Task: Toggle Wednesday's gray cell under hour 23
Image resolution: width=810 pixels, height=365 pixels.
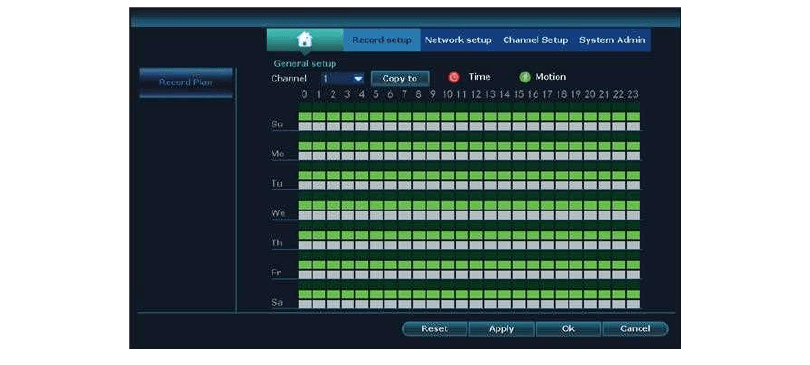Action: click(x=633, y=215)
